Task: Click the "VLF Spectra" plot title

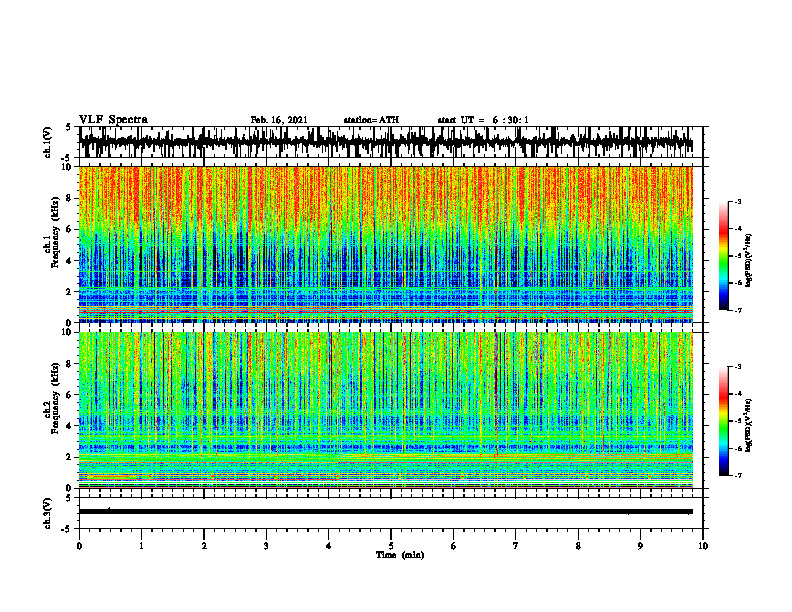Action: click(113, 120)
